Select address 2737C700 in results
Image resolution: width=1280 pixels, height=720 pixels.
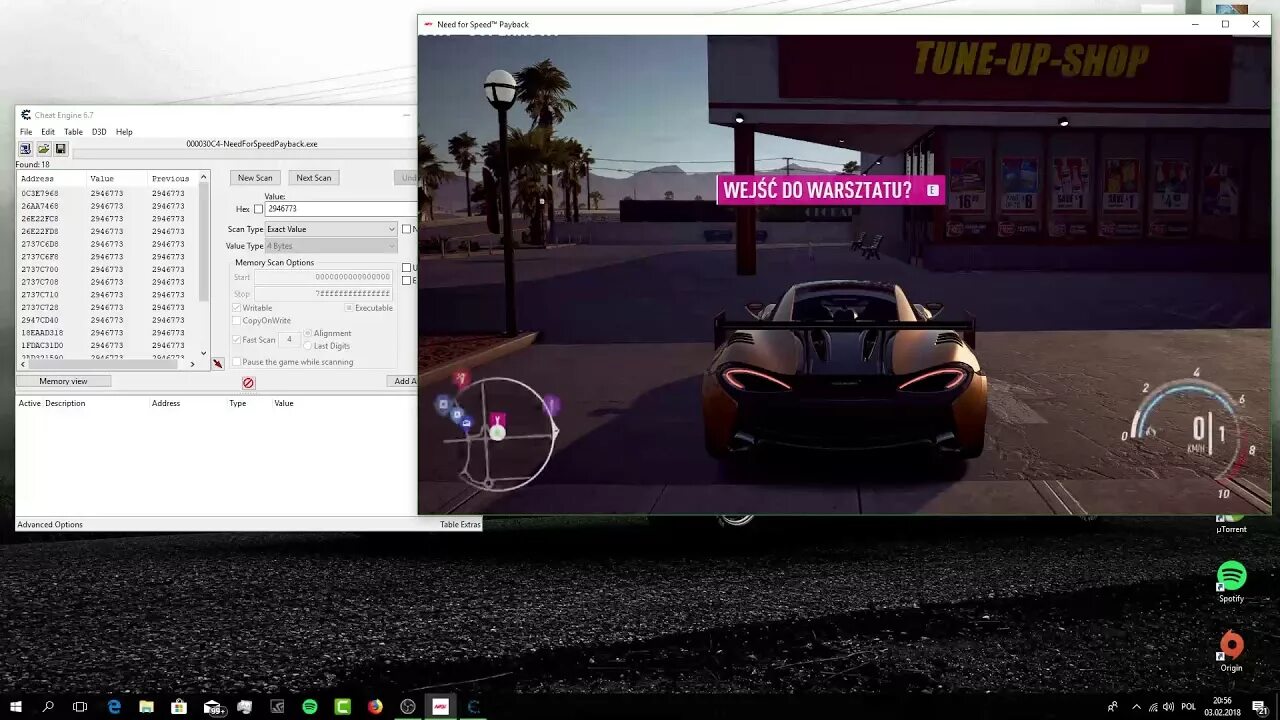[x=40, y=269]
